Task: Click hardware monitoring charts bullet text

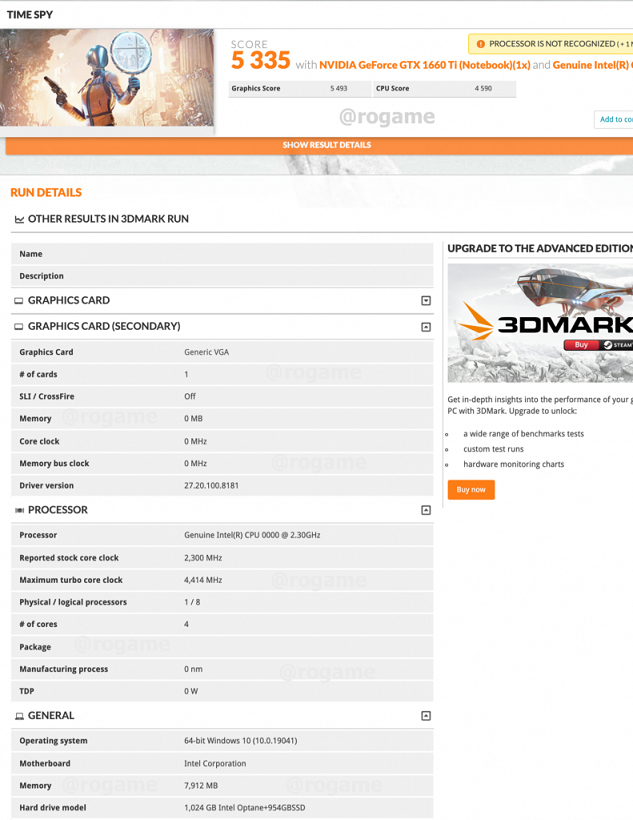Action: click(514, 464)
